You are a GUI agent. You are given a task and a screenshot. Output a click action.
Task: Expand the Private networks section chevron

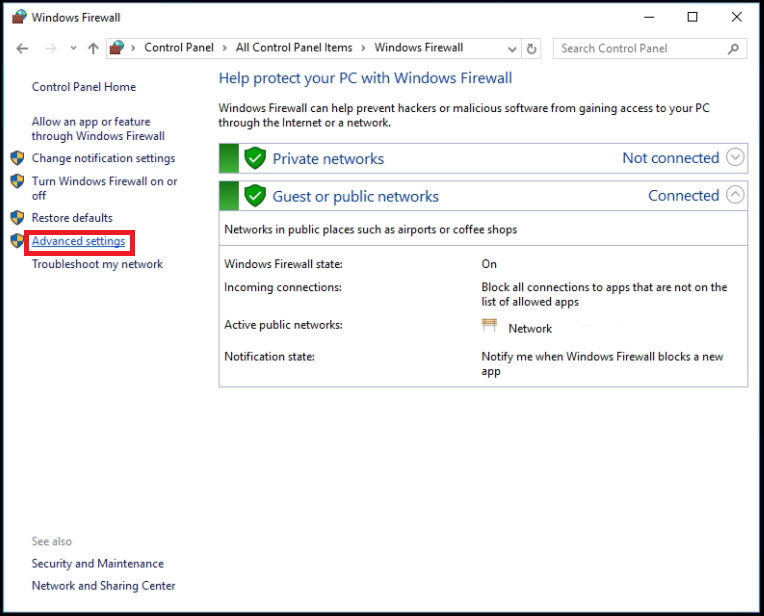tap(736, 157)
